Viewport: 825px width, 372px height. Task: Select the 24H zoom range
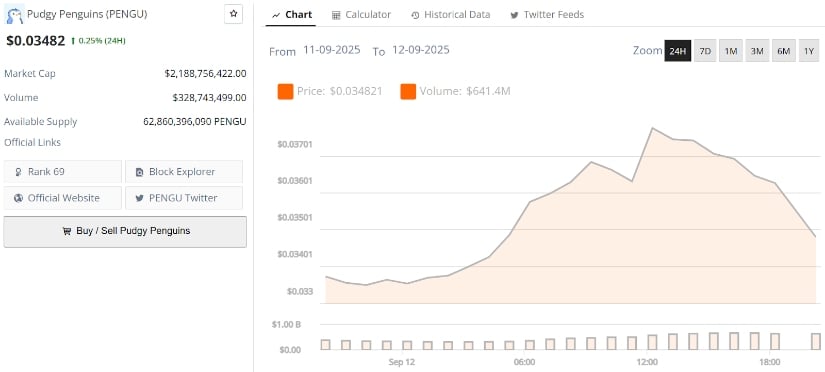pos(678,51)
